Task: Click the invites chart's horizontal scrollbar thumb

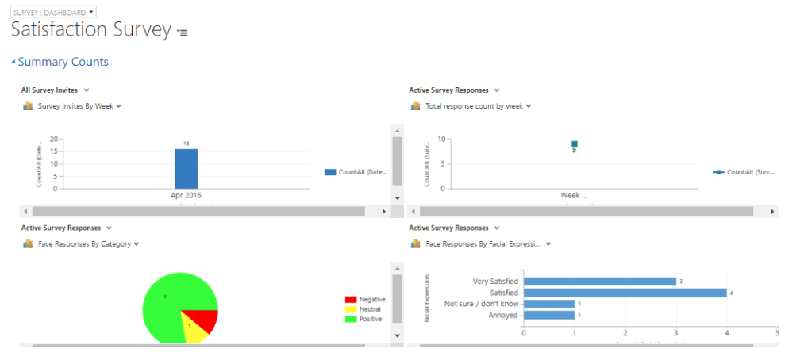Action: [x=198, y=211]
